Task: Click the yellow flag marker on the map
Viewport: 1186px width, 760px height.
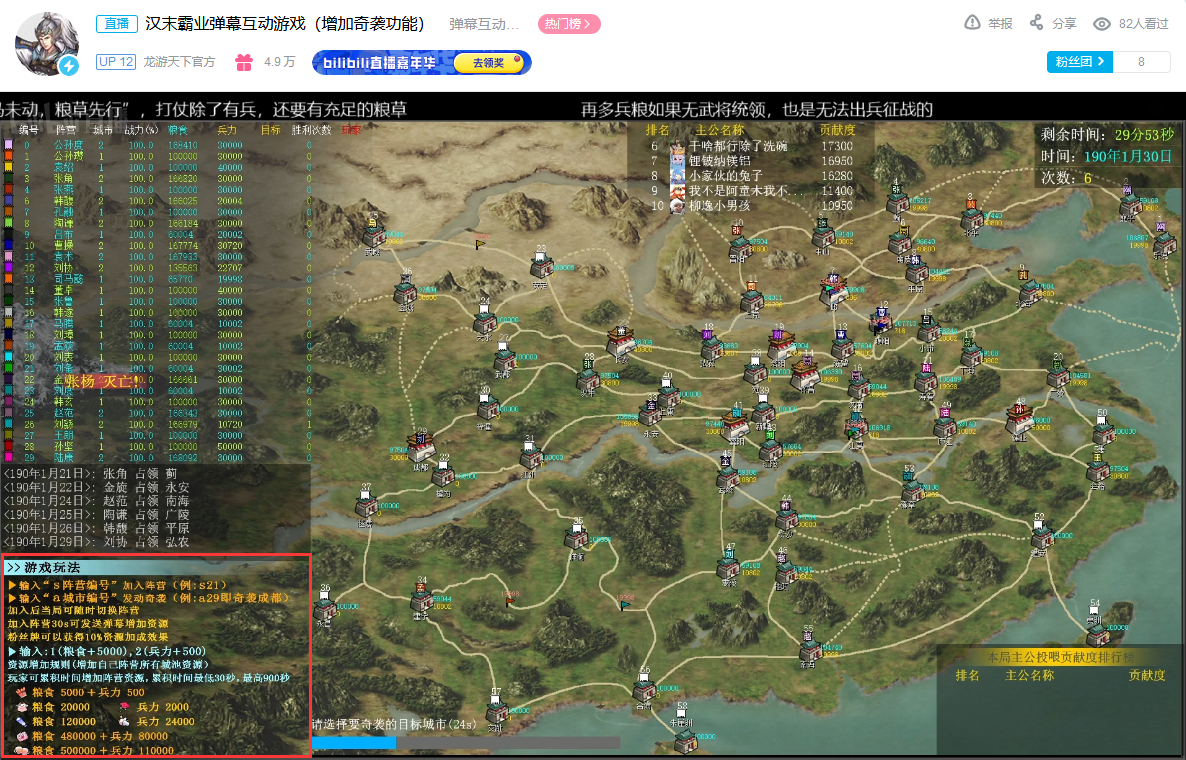Action: [480, 244]
